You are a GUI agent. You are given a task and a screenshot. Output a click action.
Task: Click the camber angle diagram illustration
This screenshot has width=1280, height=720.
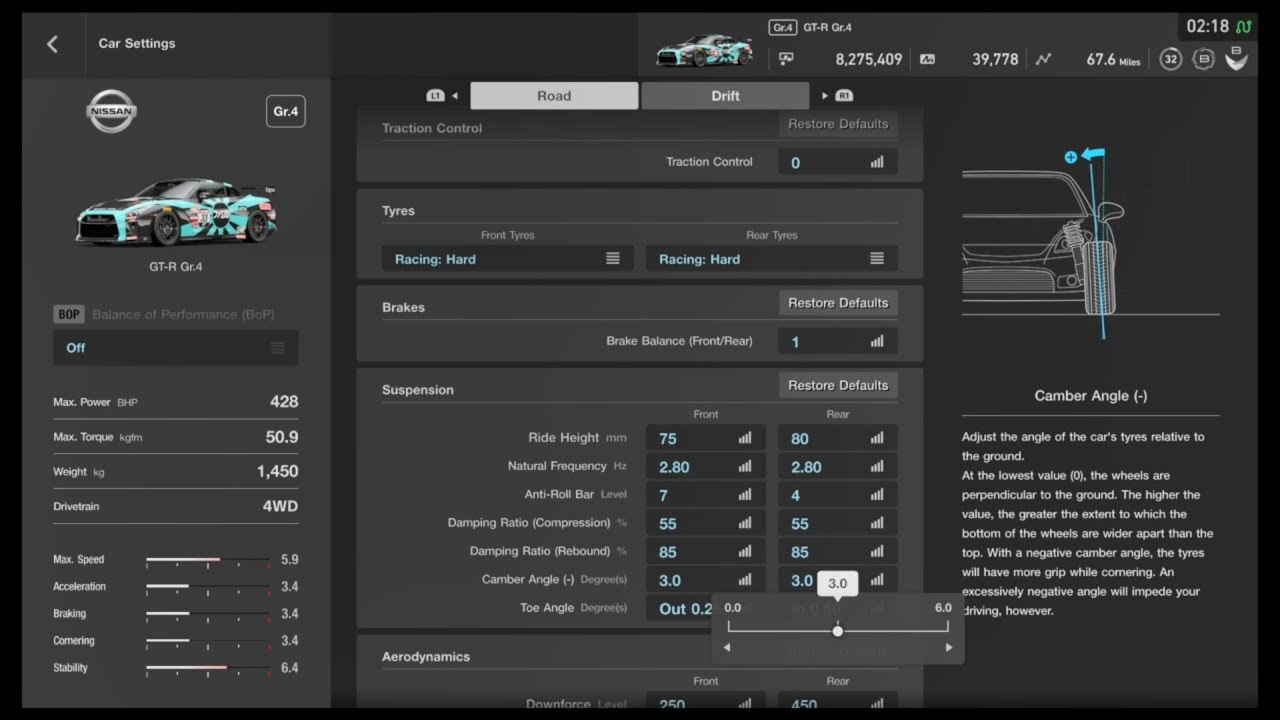(x=1090, y=245)
